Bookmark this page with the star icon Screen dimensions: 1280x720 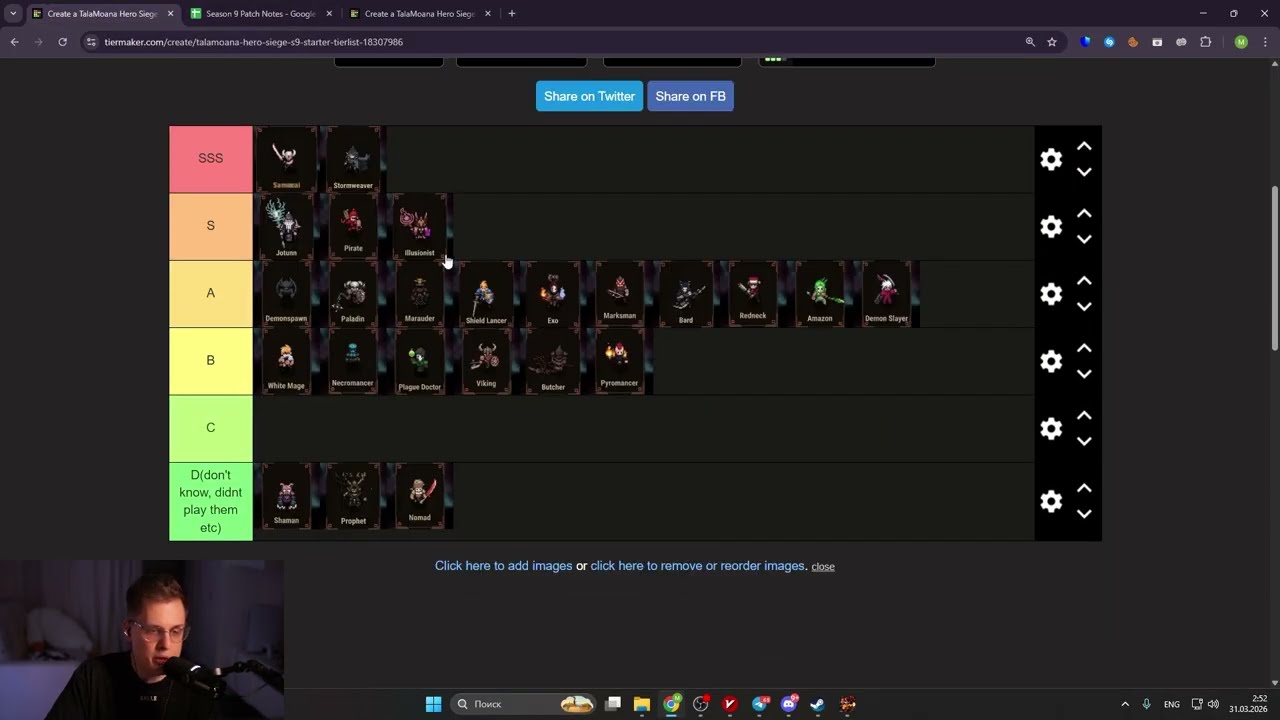[1052, 42]
